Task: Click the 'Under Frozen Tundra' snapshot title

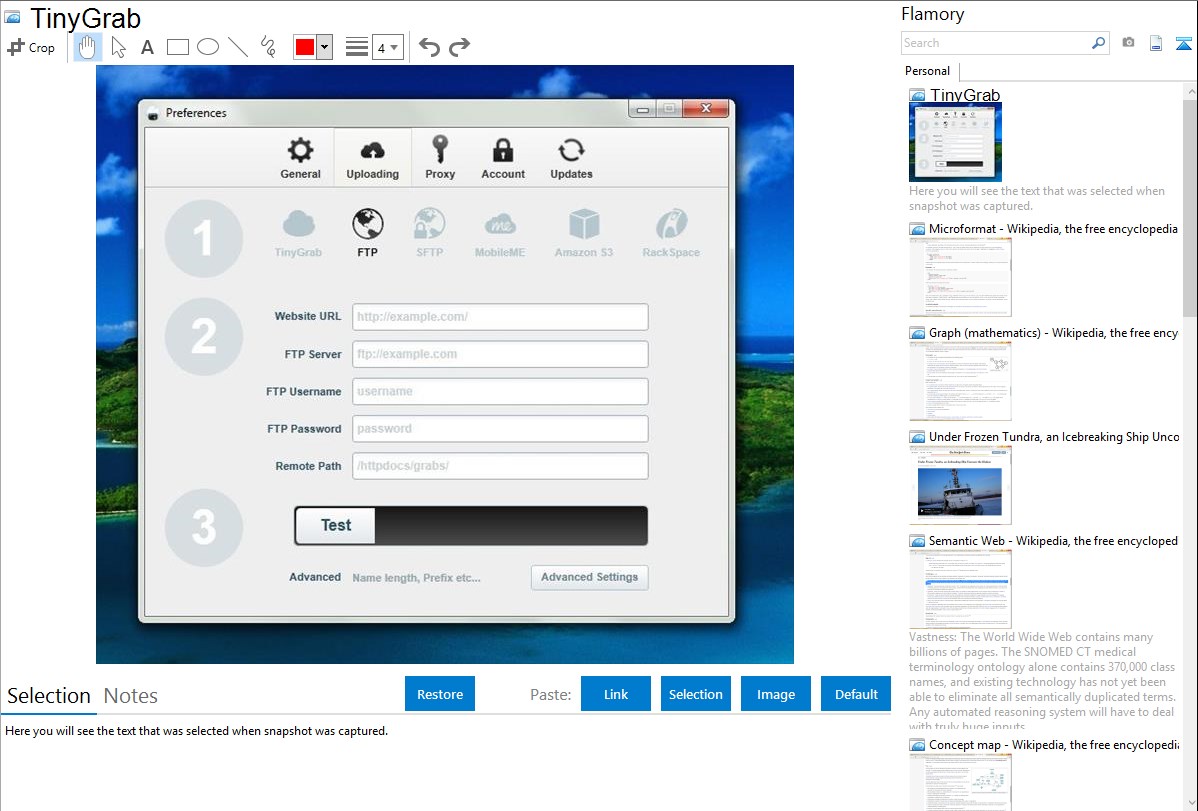Action: 1054,436
